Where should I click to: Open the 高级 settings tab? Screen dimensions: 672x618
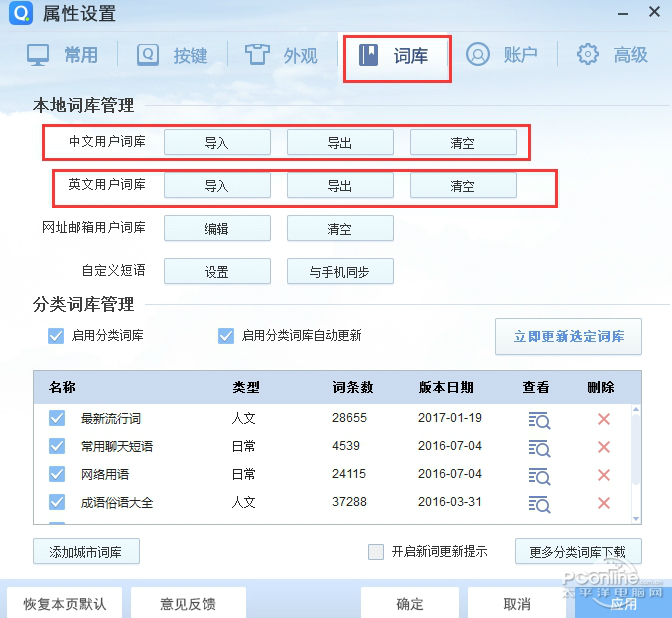(612, 55)
